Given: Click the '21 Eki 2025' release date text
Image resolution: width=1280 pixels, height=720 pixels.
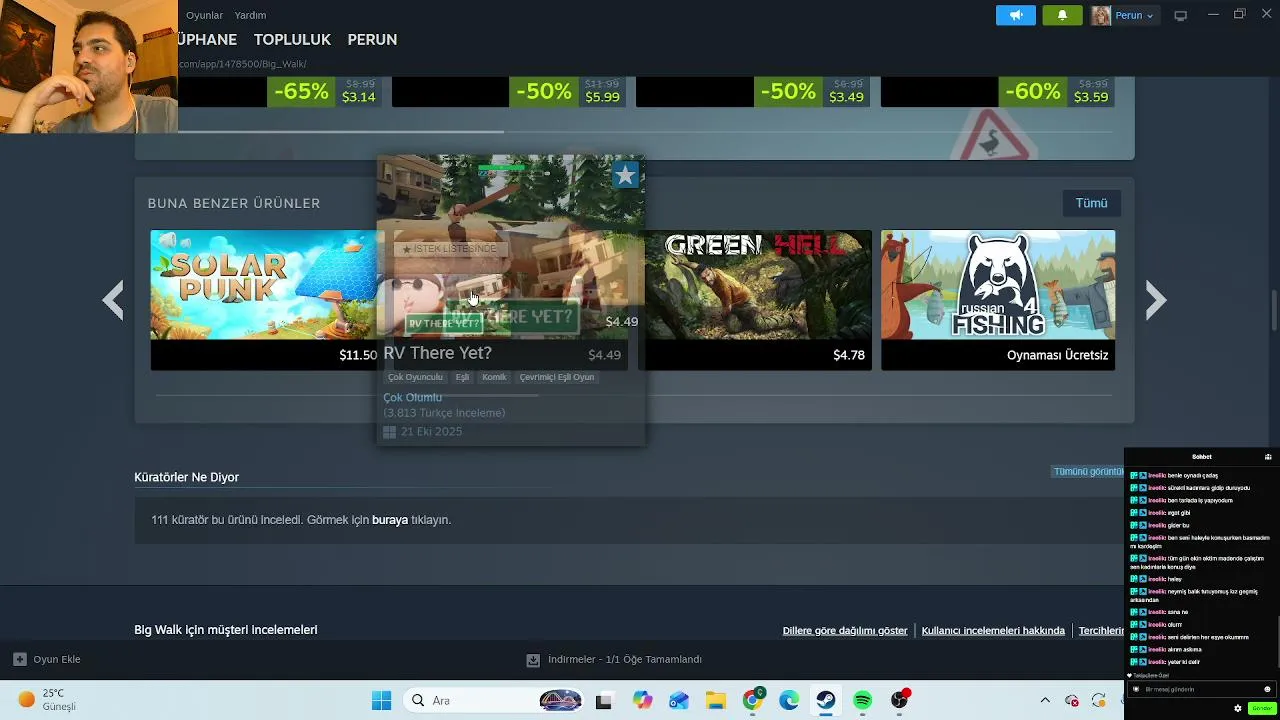Looking at the screenshot, I should coord(432,432).
